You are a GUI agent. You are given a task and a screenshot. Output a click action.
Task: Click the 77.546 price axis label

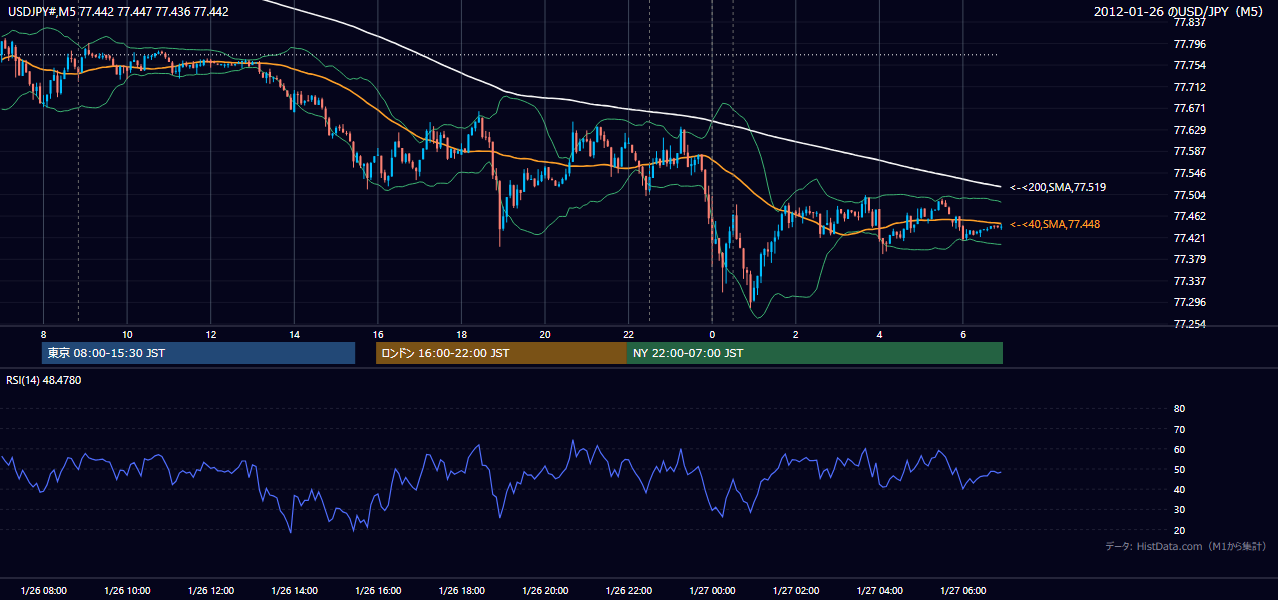(x=1189, y=173)
